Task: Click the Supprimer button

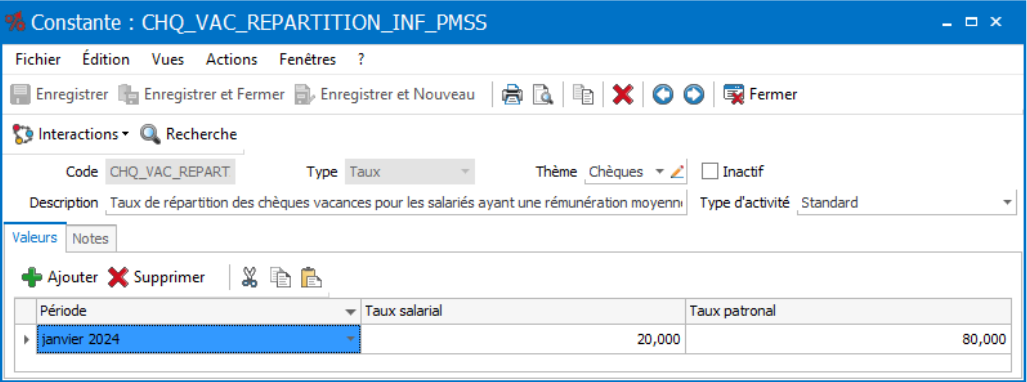Action: pyautogui.click(x=157, y=277)
